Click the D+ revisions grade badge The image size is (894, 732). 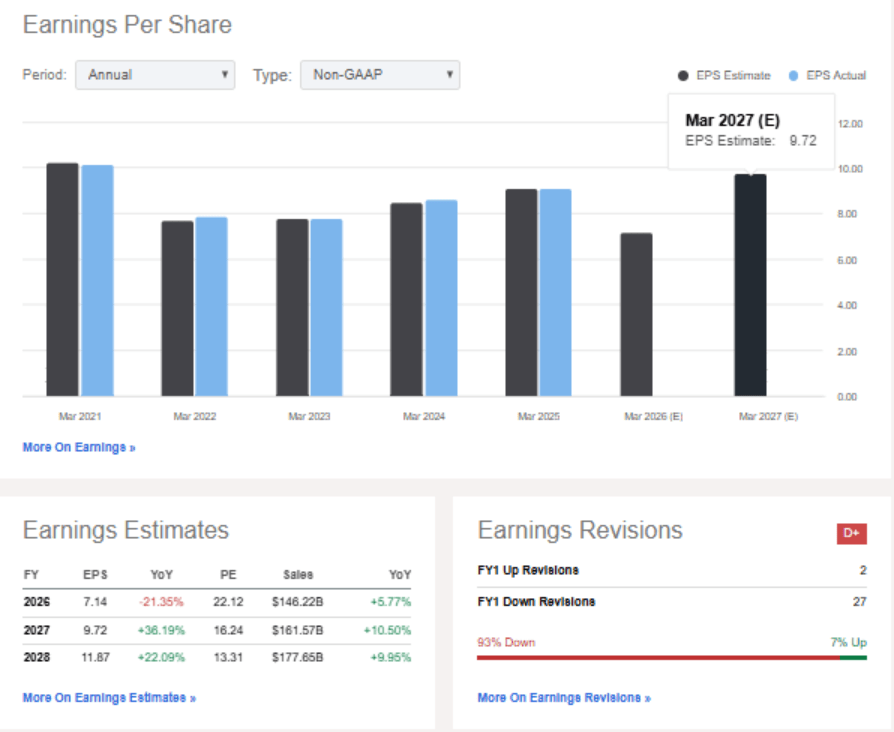tap(852, 534)
